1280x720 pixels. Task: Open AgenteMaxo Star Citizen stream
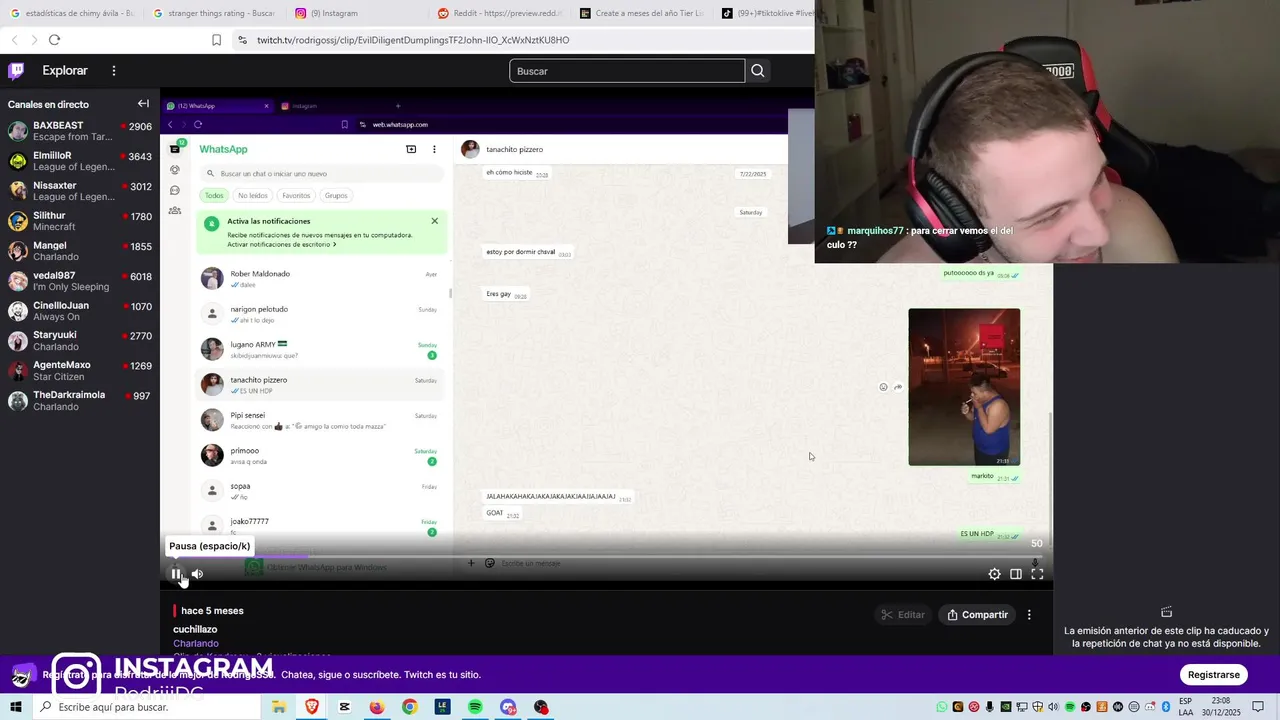(80, 371)
